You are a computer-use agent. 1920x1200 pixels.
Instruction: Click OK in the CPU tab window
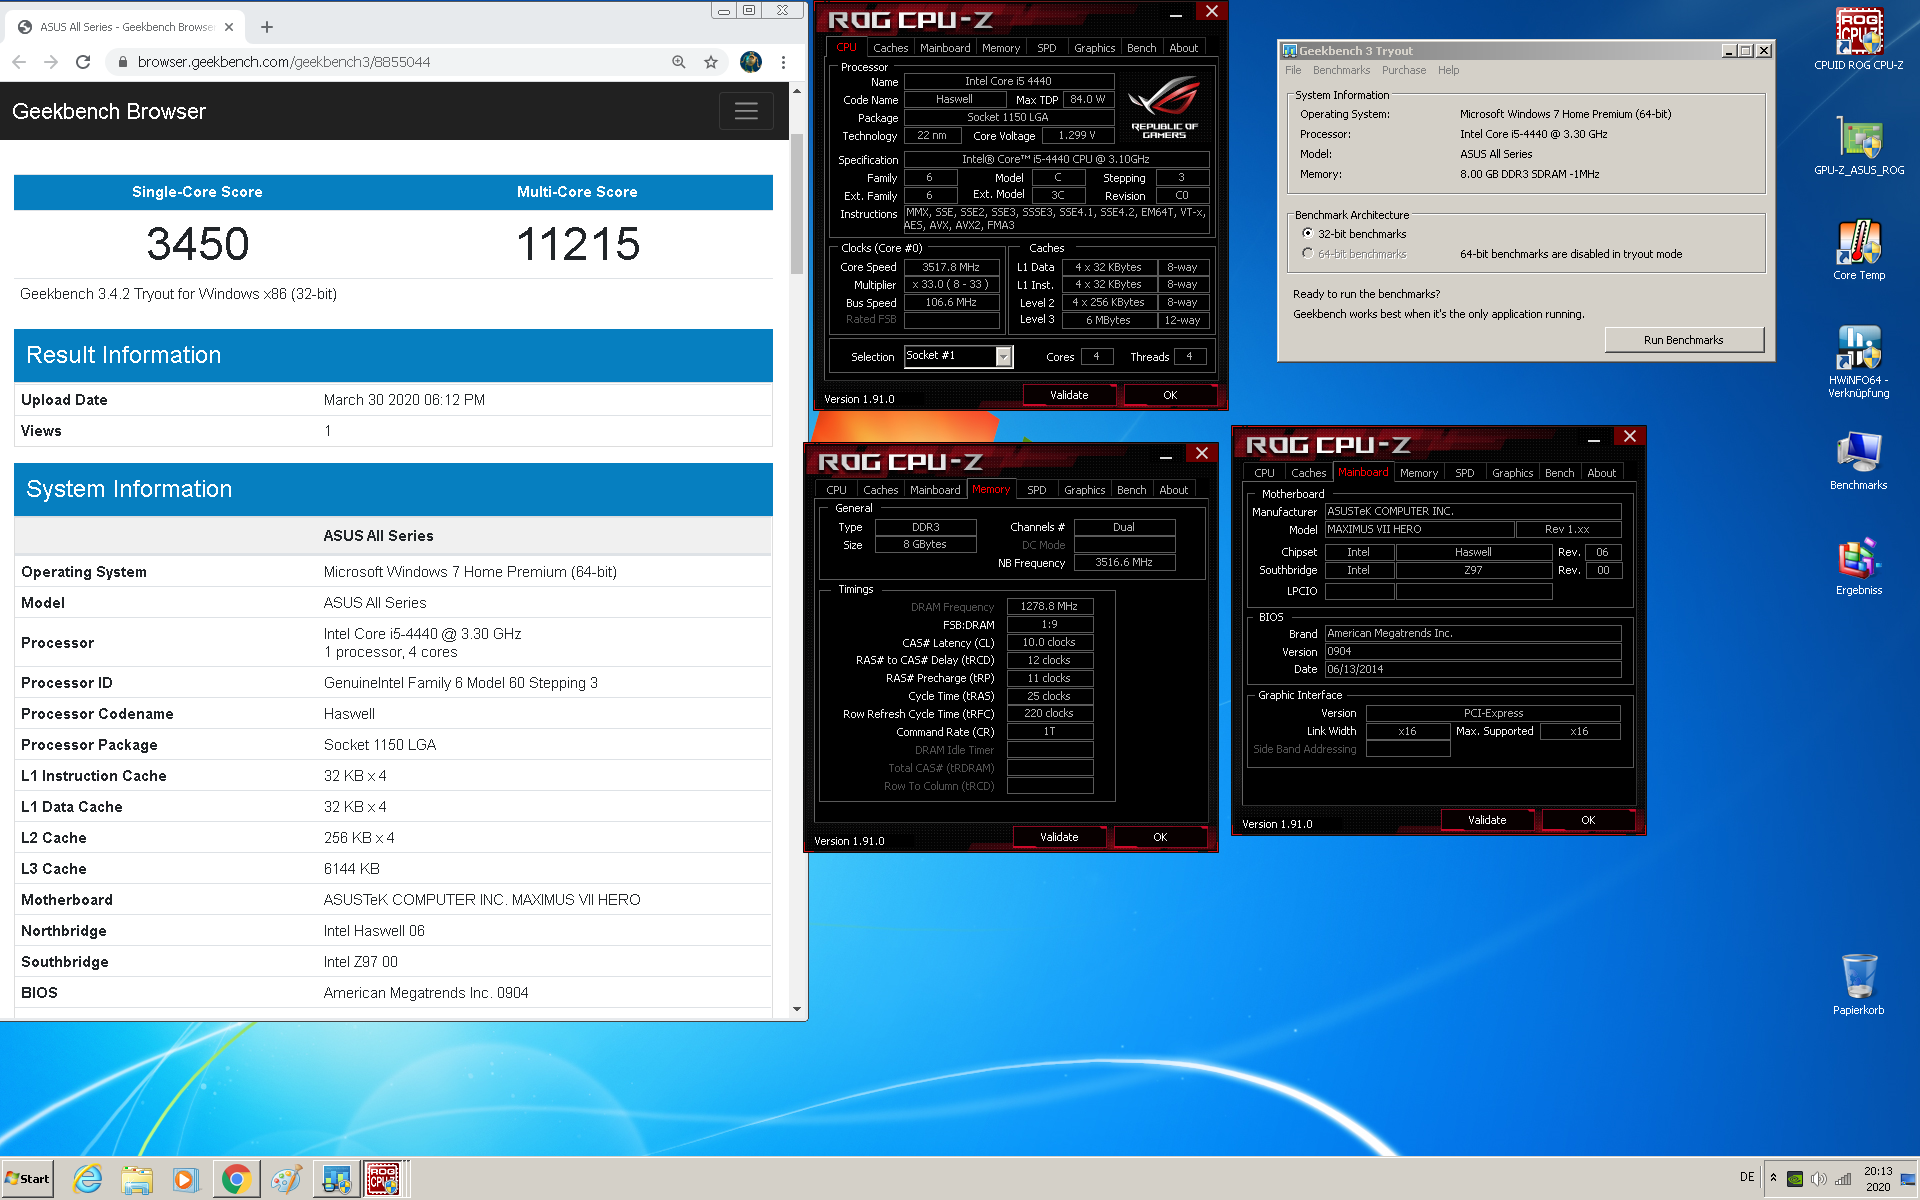point(1170,395)
